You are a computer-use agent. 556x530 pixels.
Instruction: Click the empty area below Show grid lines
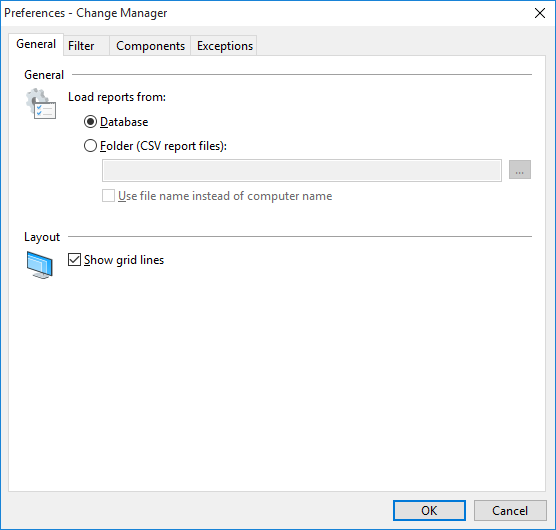(x=277, y=383)
